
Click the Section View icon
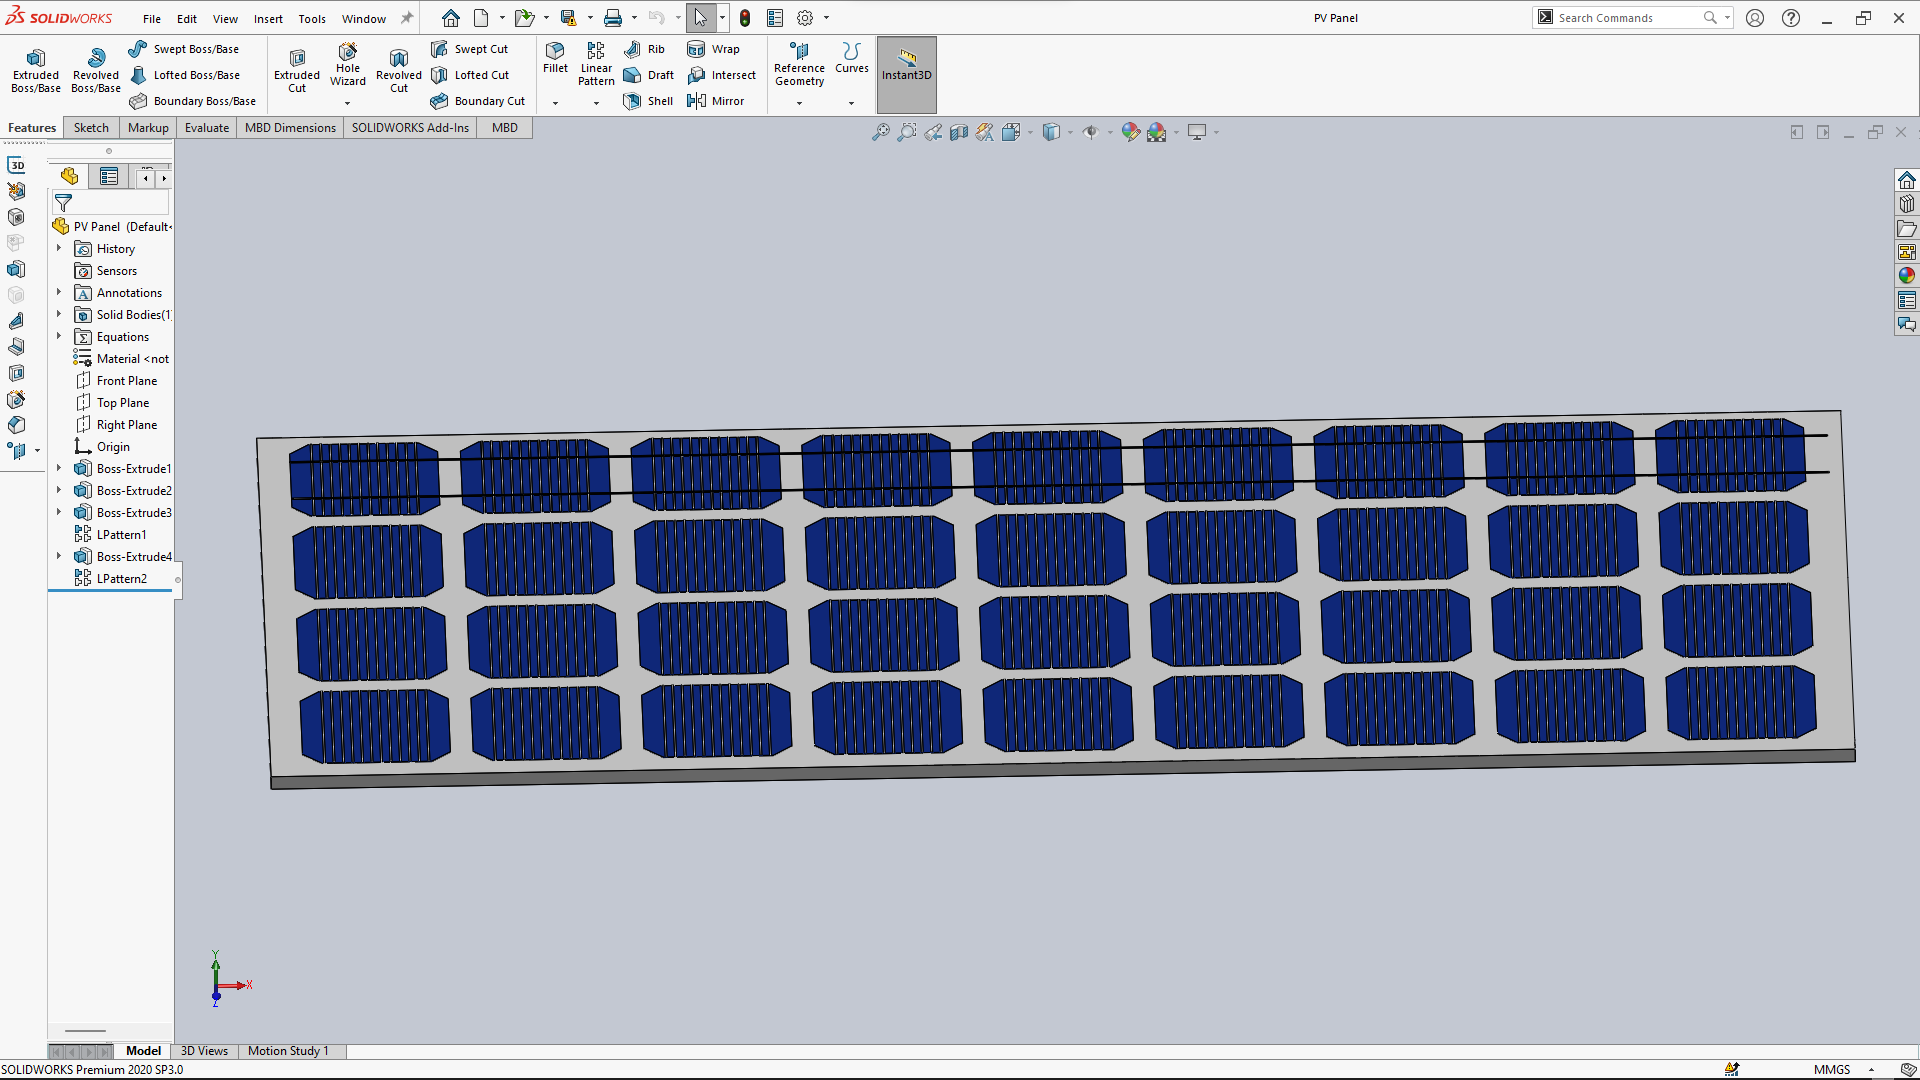958,132
